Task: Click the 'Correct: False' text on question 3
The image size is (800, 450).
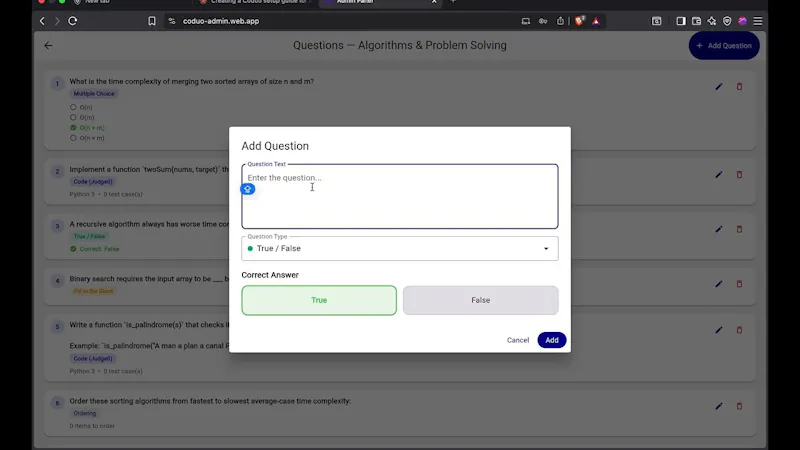Action: pyautogui.click(x=99, y=249)
